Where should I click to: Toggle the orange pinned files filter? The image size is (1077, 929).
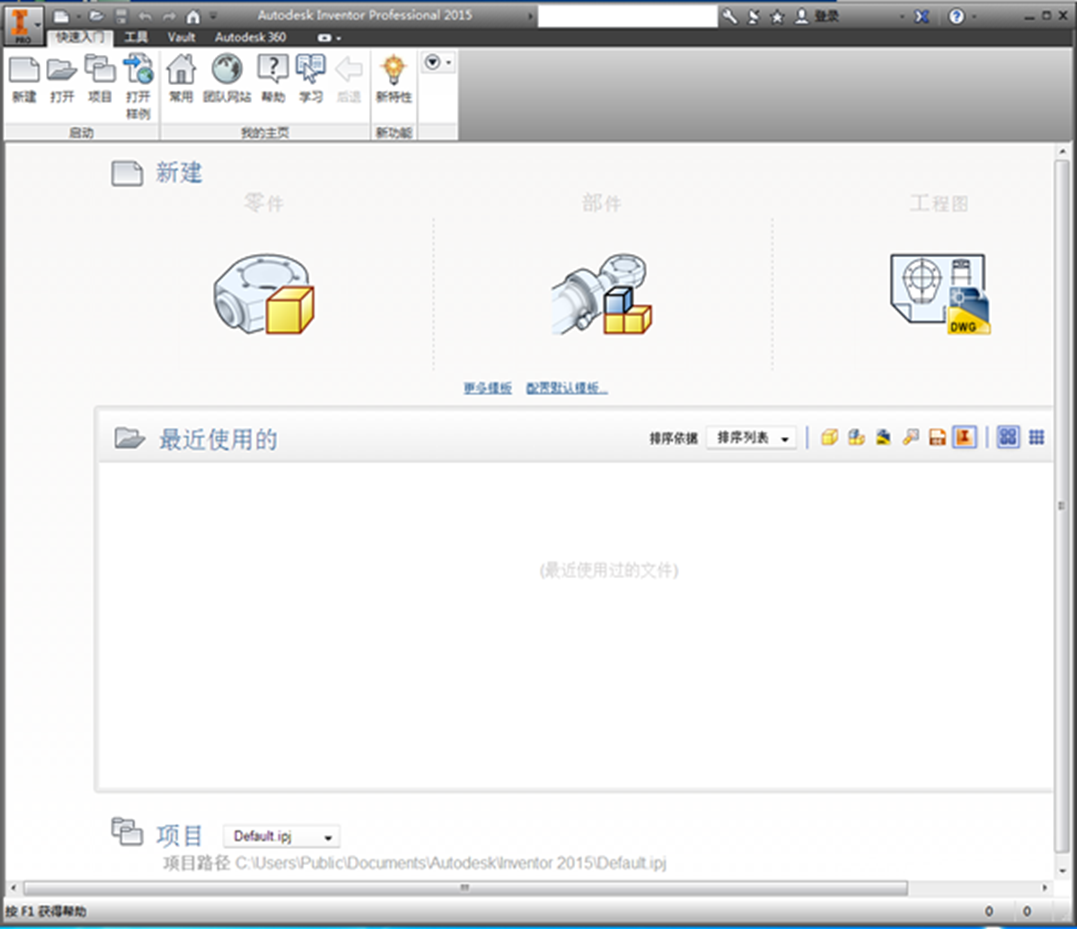[964, 437]
